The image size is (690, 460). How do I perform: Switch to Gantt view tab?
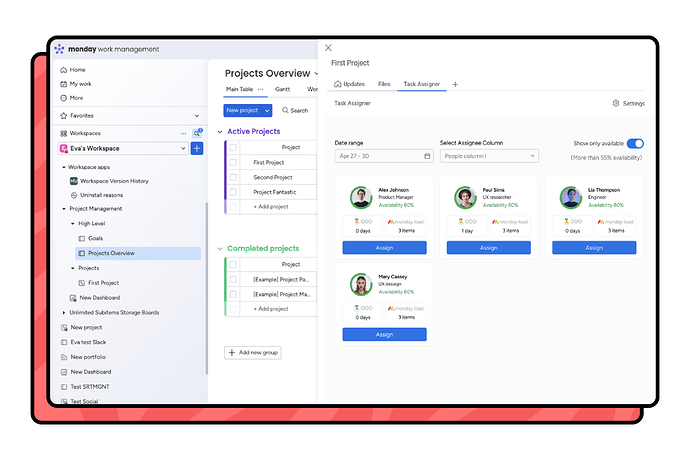point(283,89)
